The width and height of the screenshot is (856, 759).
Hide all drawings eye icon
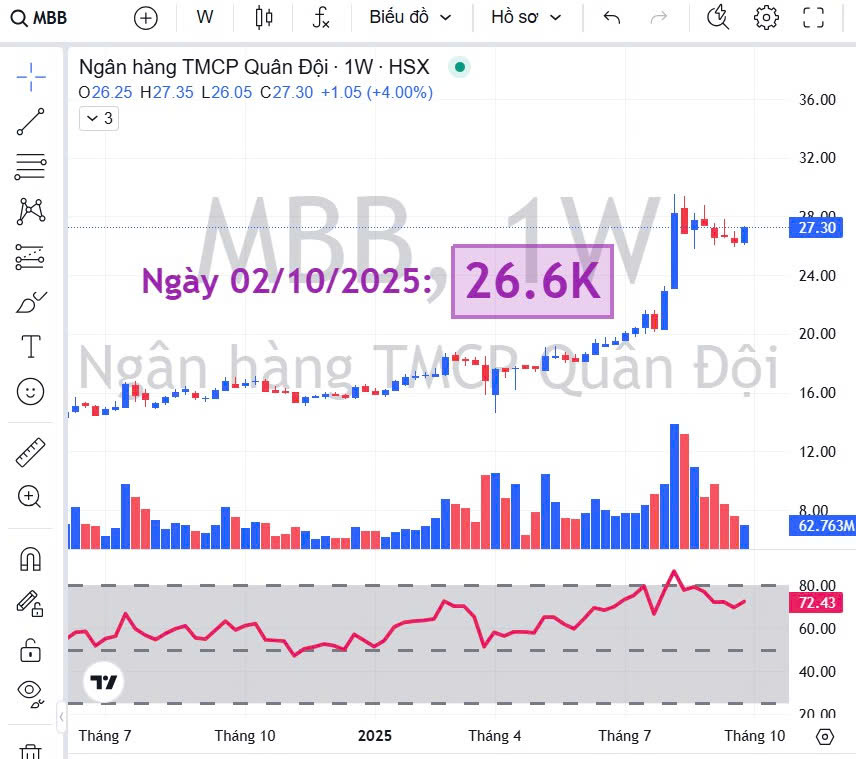[x=31, y=693]
